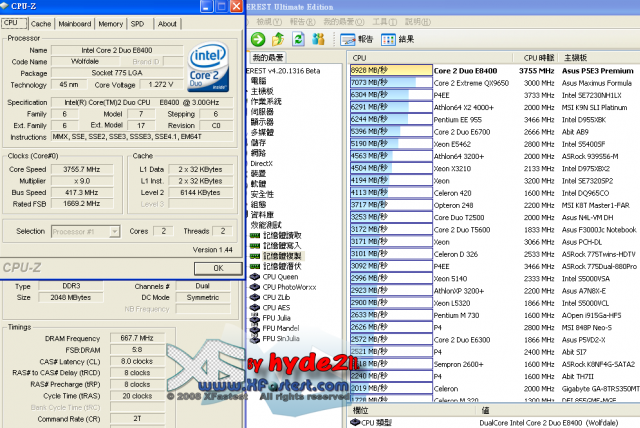Select the CPU PhotoWorxx benchmark
The image size is (640, 428).
click(x=289, y=287)
